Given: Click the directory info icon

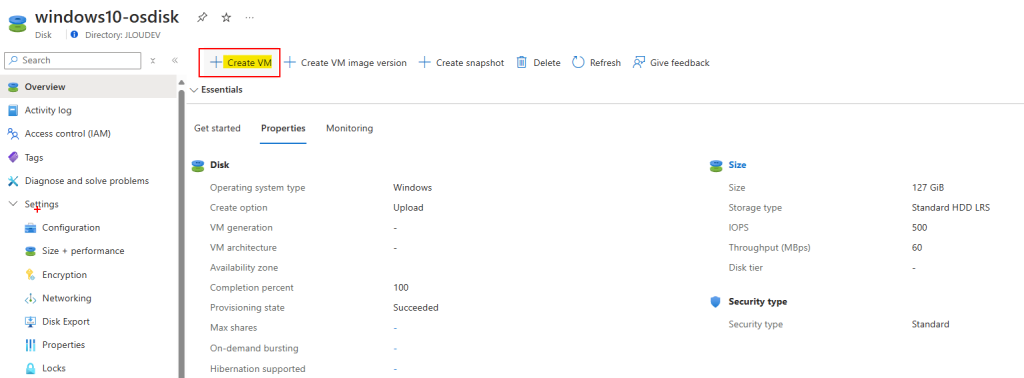Looking at the screenshot, I should [x=74, y=34].
